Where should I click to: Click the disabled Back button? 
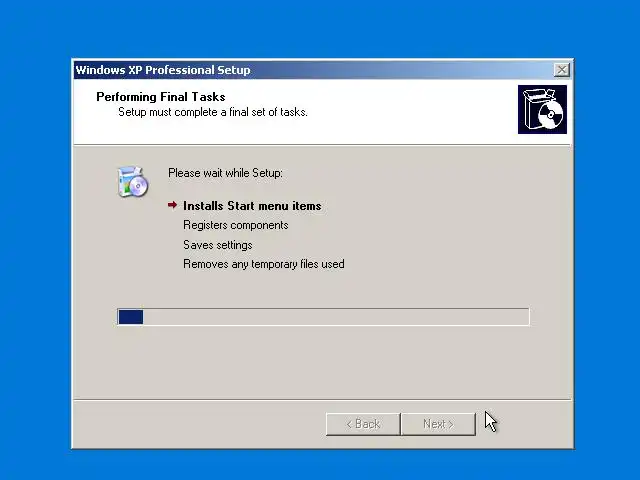[x=363, y=424]
